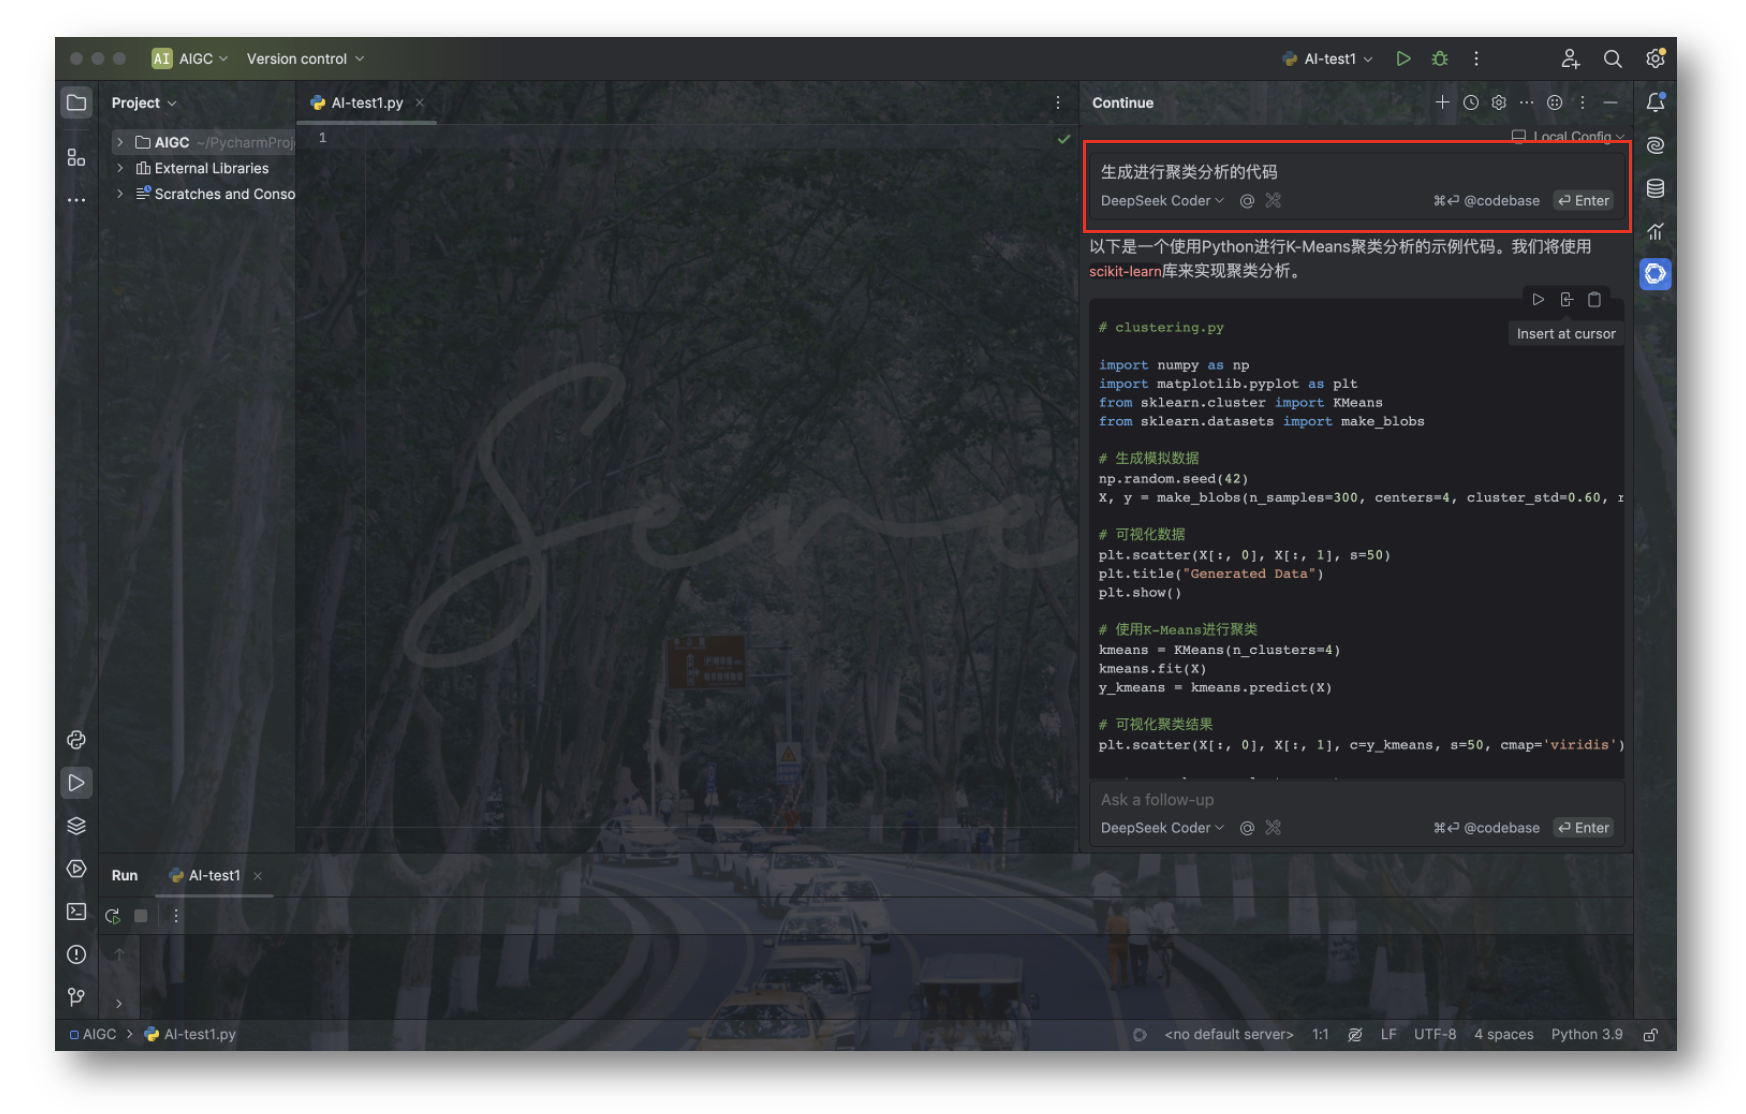Click the @ icon in follow-up box
1746x1114 pixels.
(1247, 828)
